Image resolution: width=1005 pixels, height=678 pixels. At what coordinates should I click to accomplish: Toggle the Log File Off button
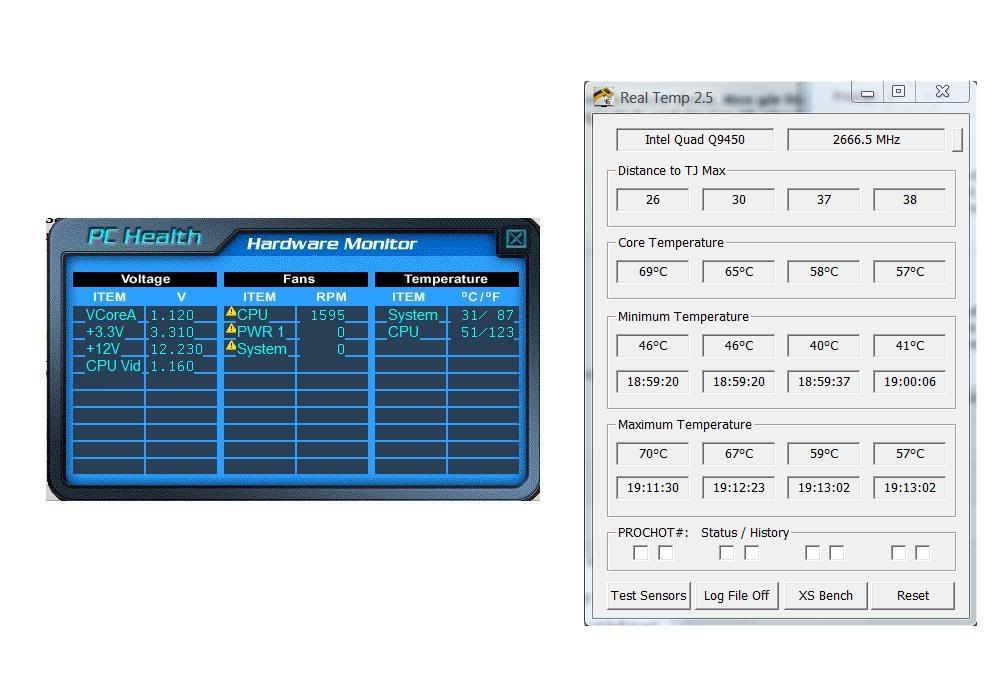[x=736, y=595]
